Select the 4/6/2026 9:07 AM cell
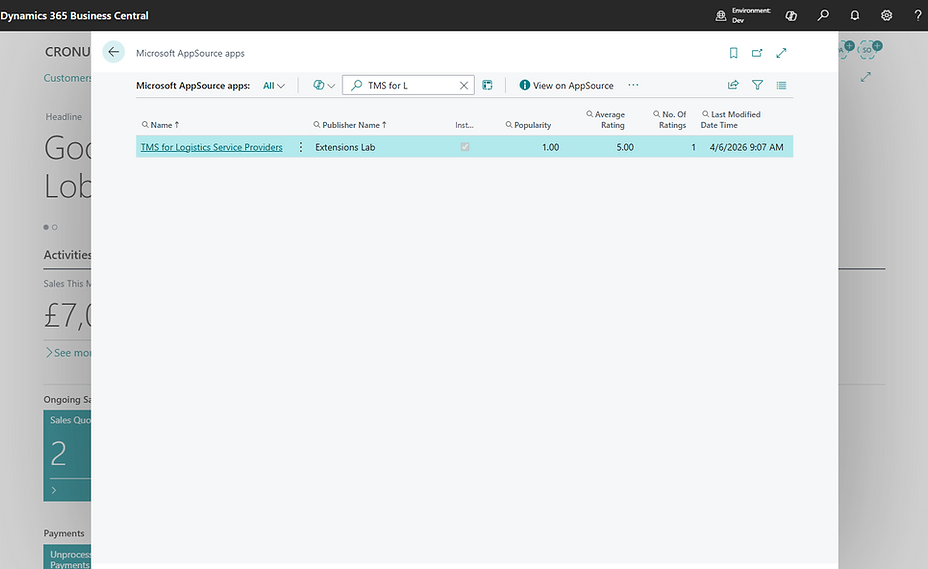This screenshot has height=569, width=928. click(x=746, y=147)
